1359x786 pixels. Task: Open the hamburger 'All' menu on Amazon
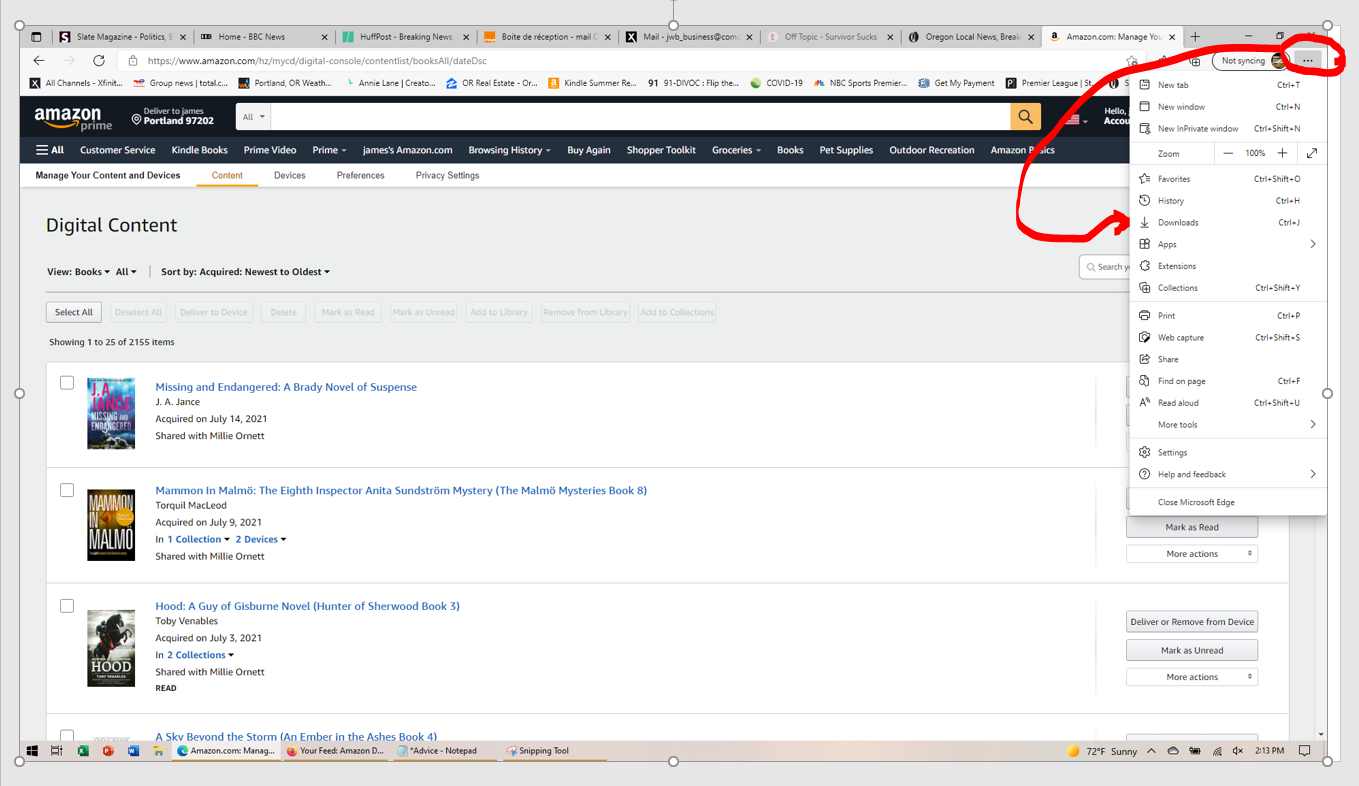tap(48, 150)
